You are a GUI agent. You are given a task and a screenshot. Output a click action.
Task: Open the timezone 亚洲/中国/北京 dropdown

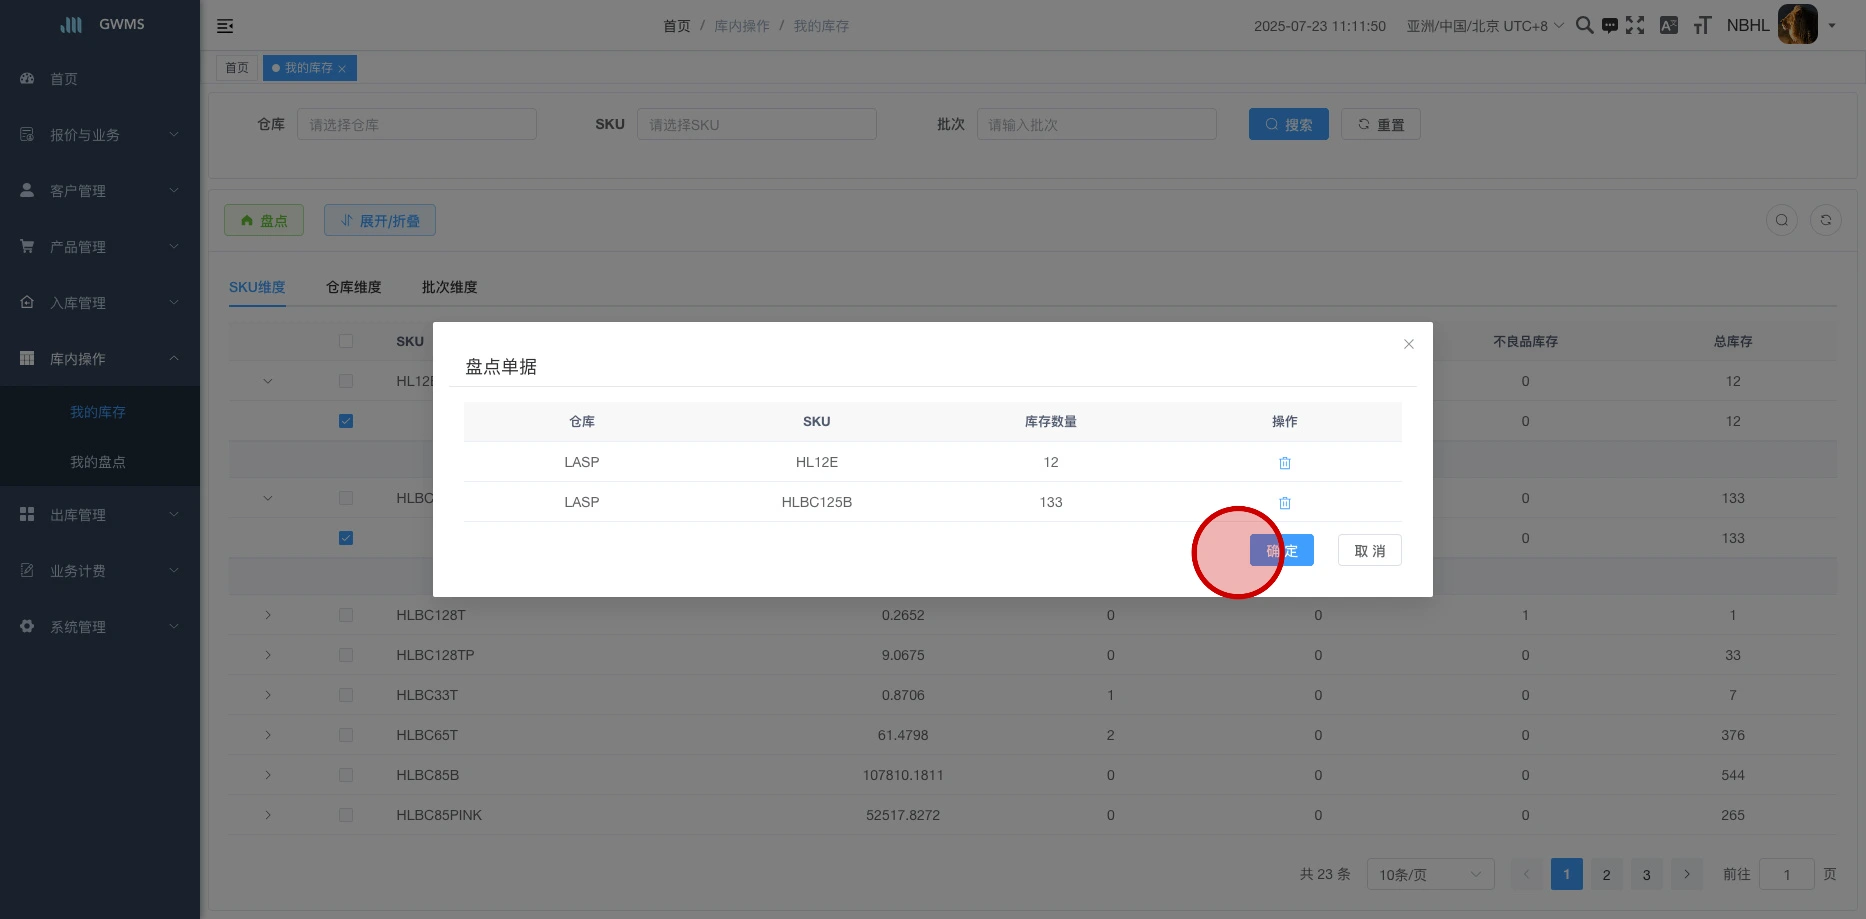[1484, 26]
